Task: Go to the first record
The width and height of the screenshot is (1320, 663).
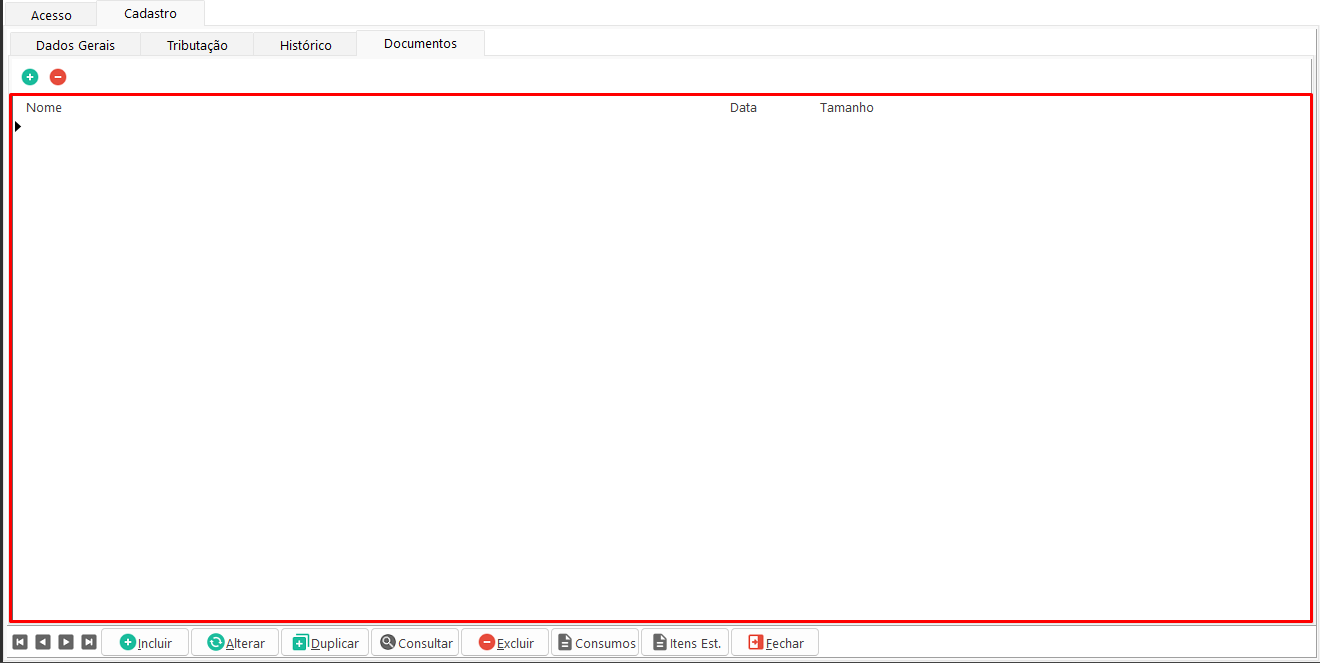Action: click(x=19, y=642)
